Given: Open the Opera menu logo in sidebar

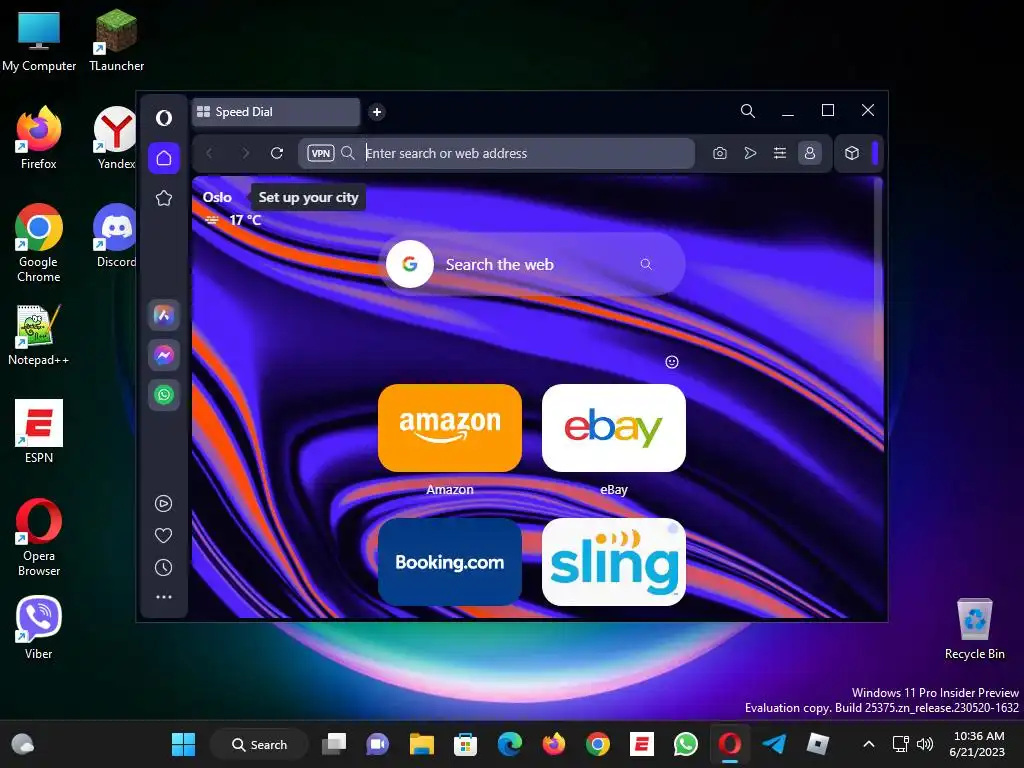Looking at the screenshot, I should coord(164,118).
